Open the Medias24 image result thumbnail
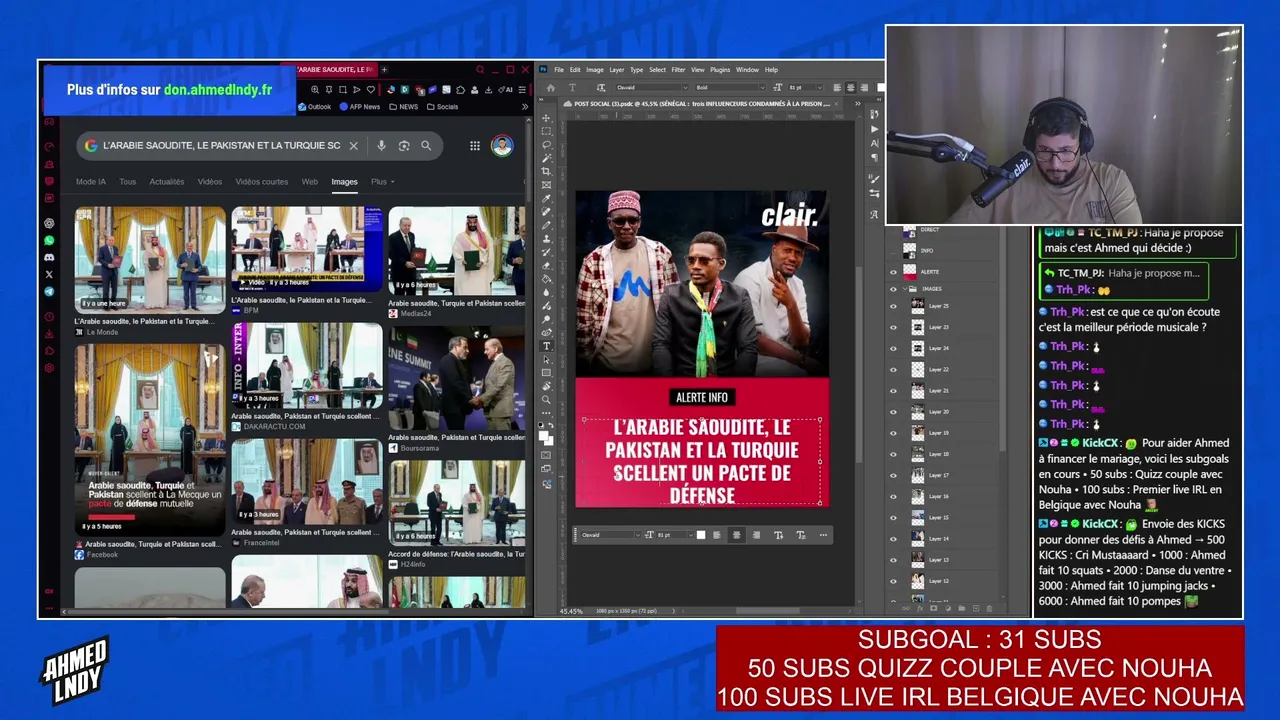 [456, 252]
